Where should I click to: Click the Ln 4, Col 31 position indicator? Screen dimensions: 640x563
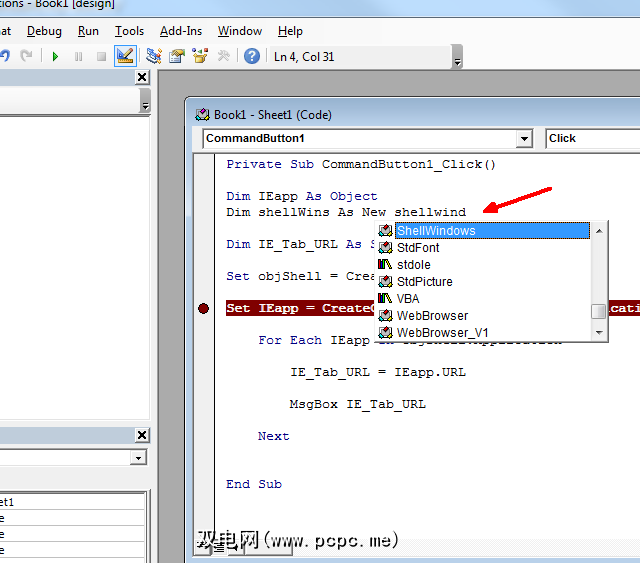(304, 57)
